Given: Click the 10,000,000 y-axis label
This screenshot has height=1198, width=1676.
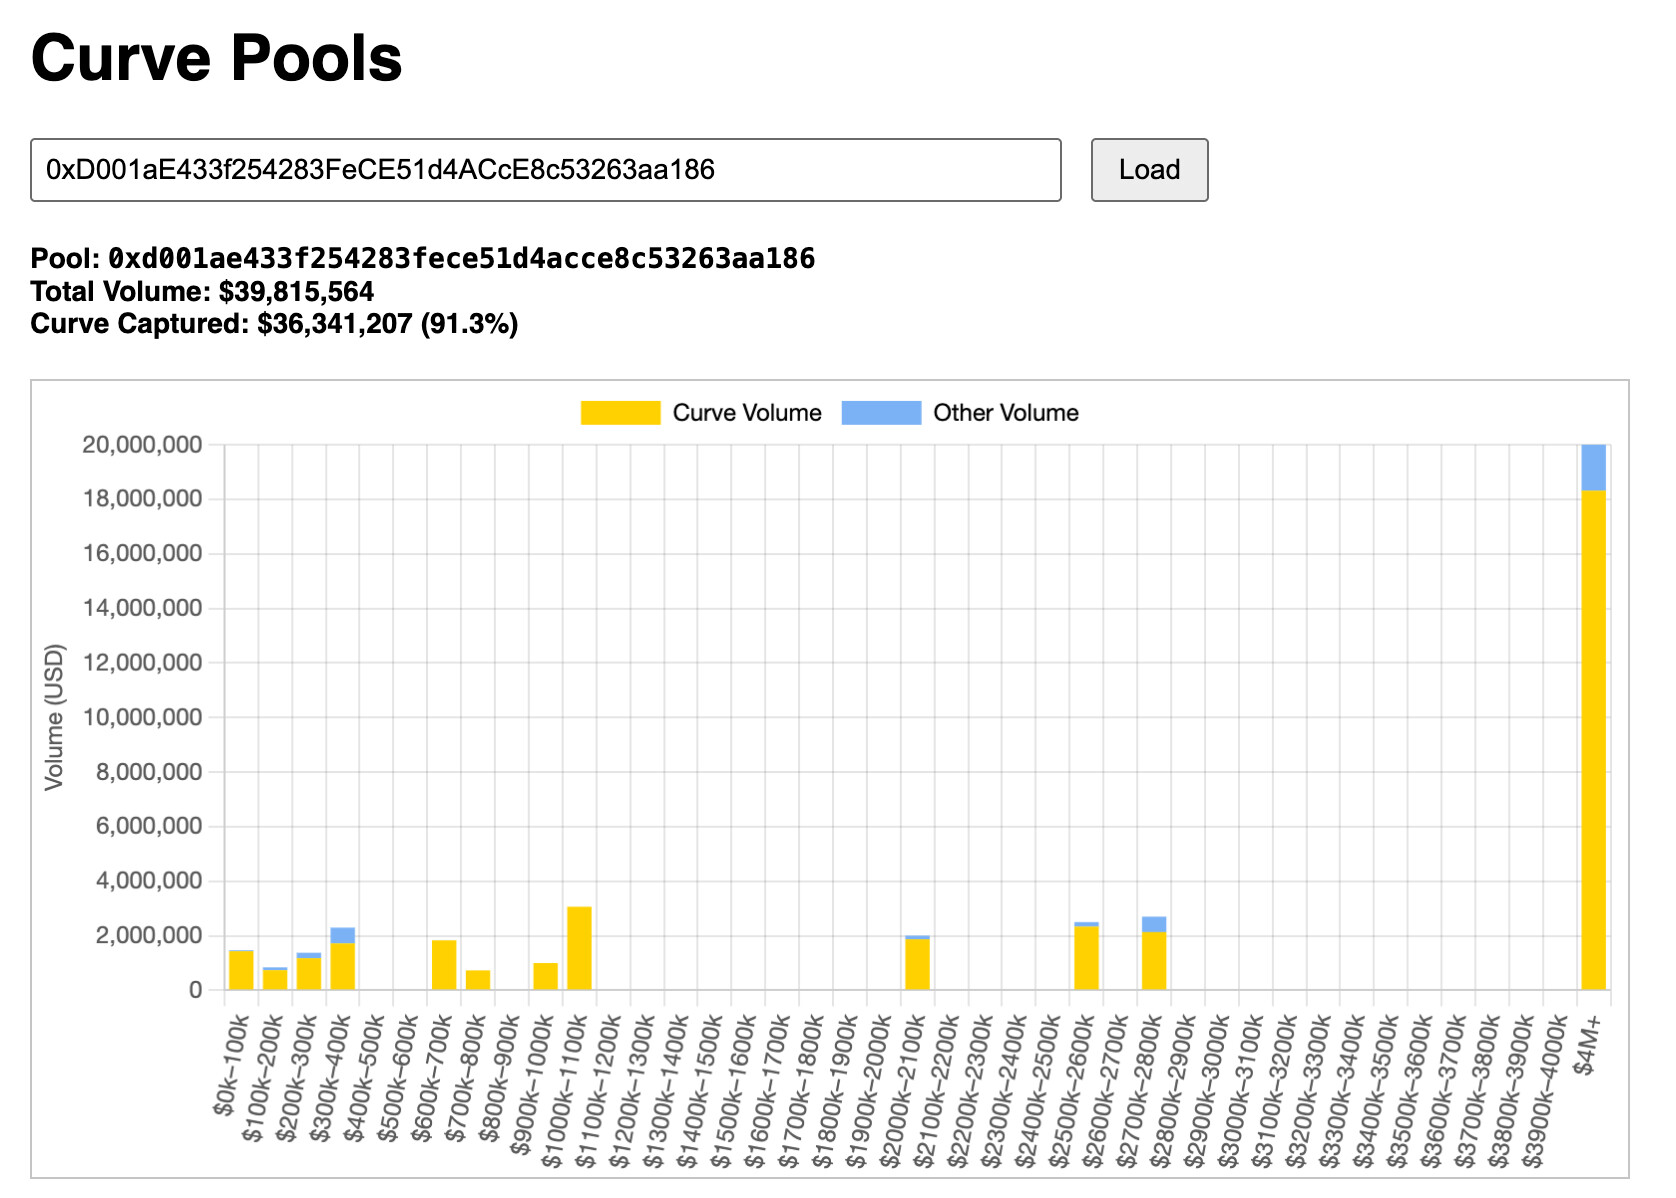Looking at the screenshot, I should coord(142,718).
